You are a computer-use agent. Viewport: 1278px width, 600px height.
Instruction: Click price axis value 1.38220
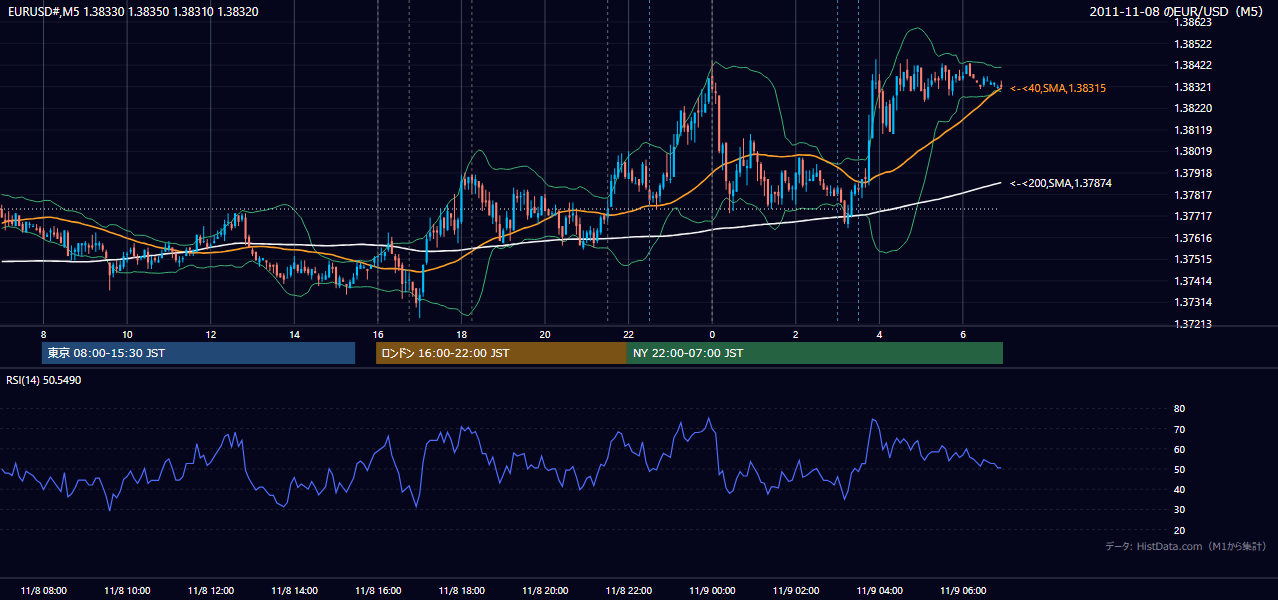1192,108
